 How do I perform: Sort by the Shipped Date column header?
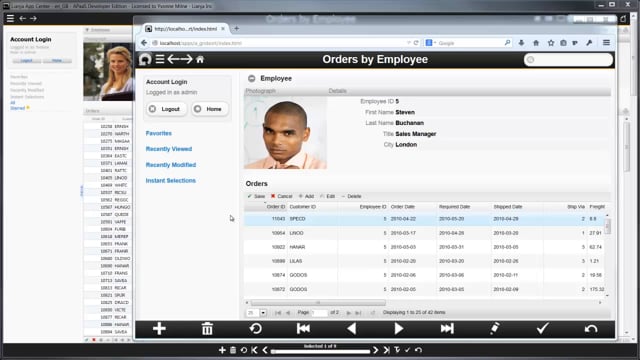pyautogui.click(x=517, y=207)
